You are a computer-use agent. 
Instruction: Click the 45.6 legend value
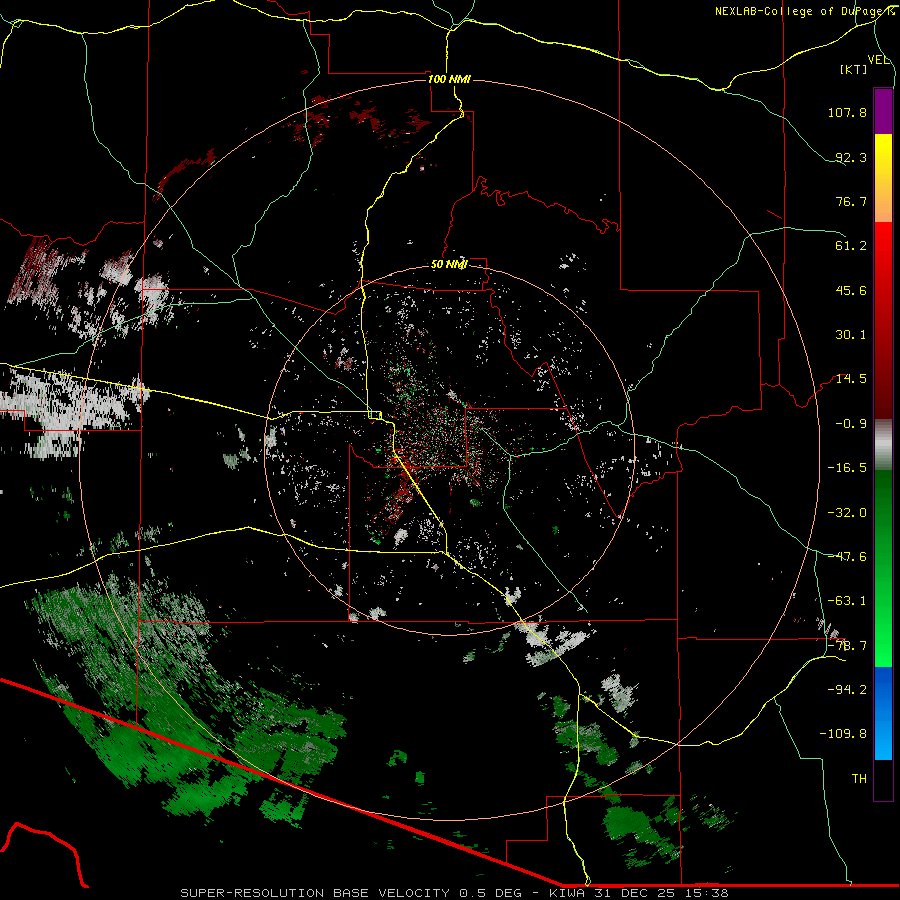[851, 290]
